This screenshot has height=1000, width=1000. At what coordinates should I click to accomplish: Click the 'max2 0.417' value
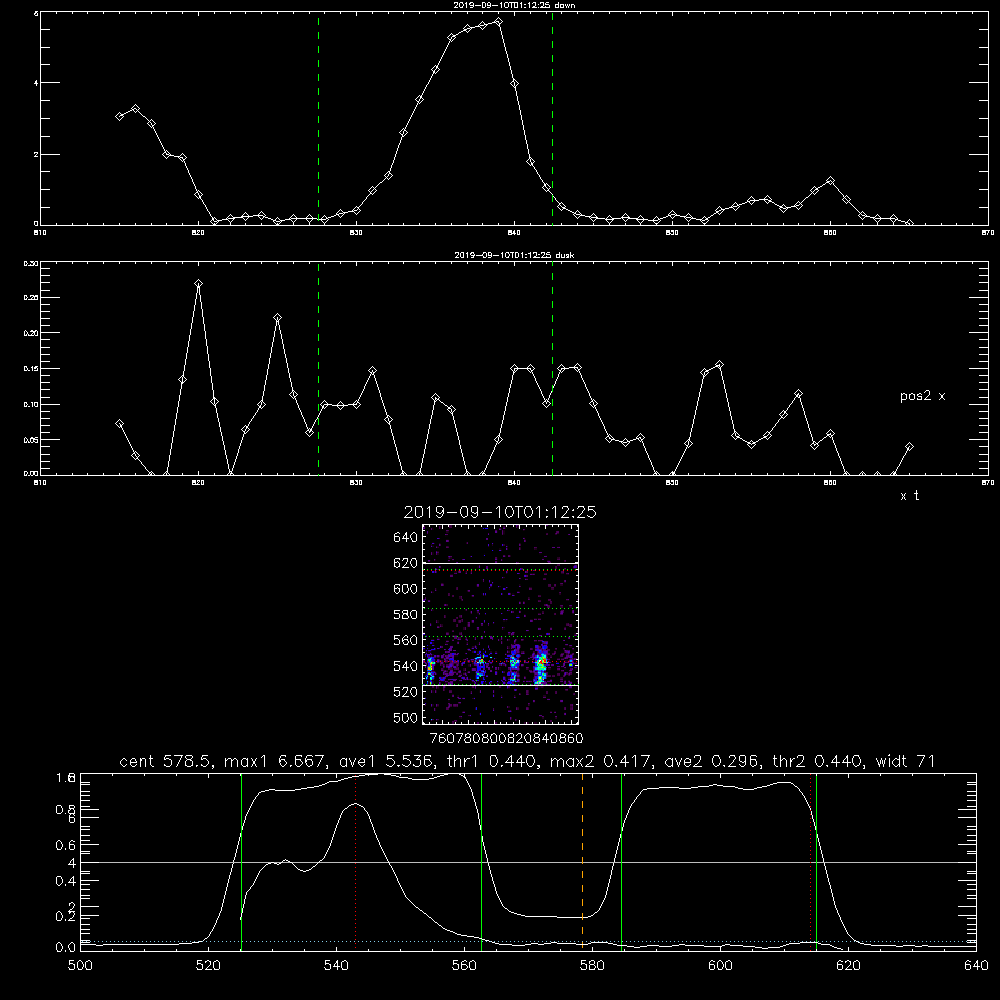point(601,761)
